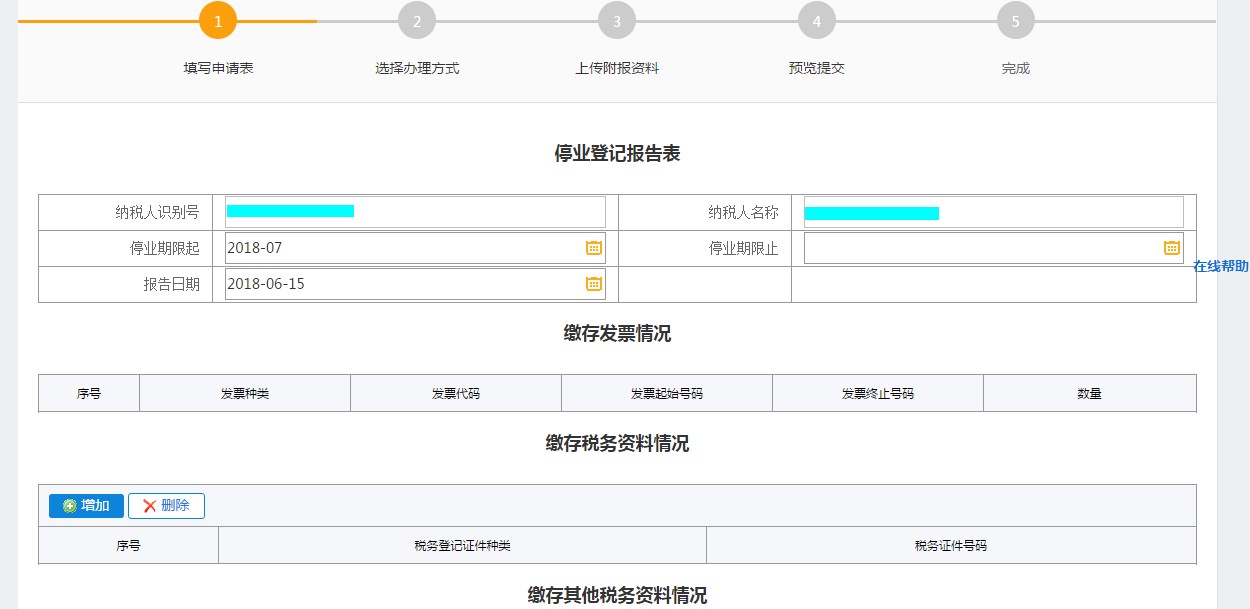Click the 预览提交 step label
This screenshot has width=1250, height=609.
[815, 69]
